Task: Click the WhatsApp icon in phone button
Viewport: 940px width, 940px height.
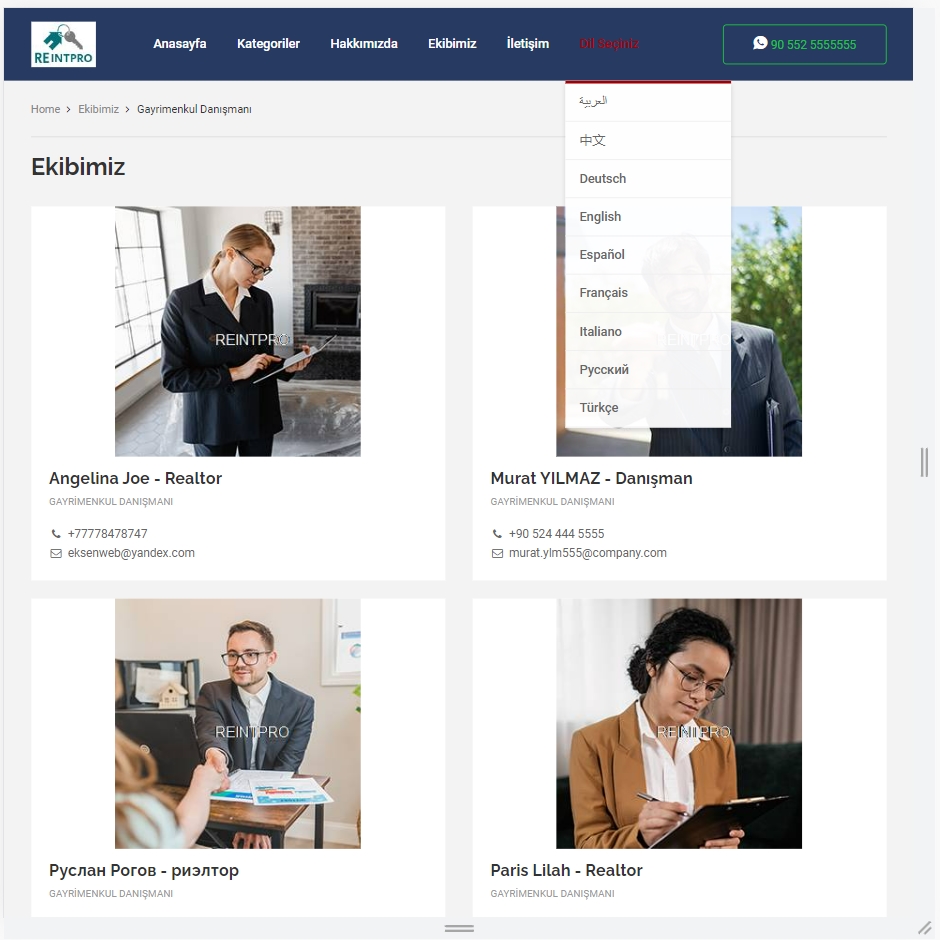Action: point(760,43)
